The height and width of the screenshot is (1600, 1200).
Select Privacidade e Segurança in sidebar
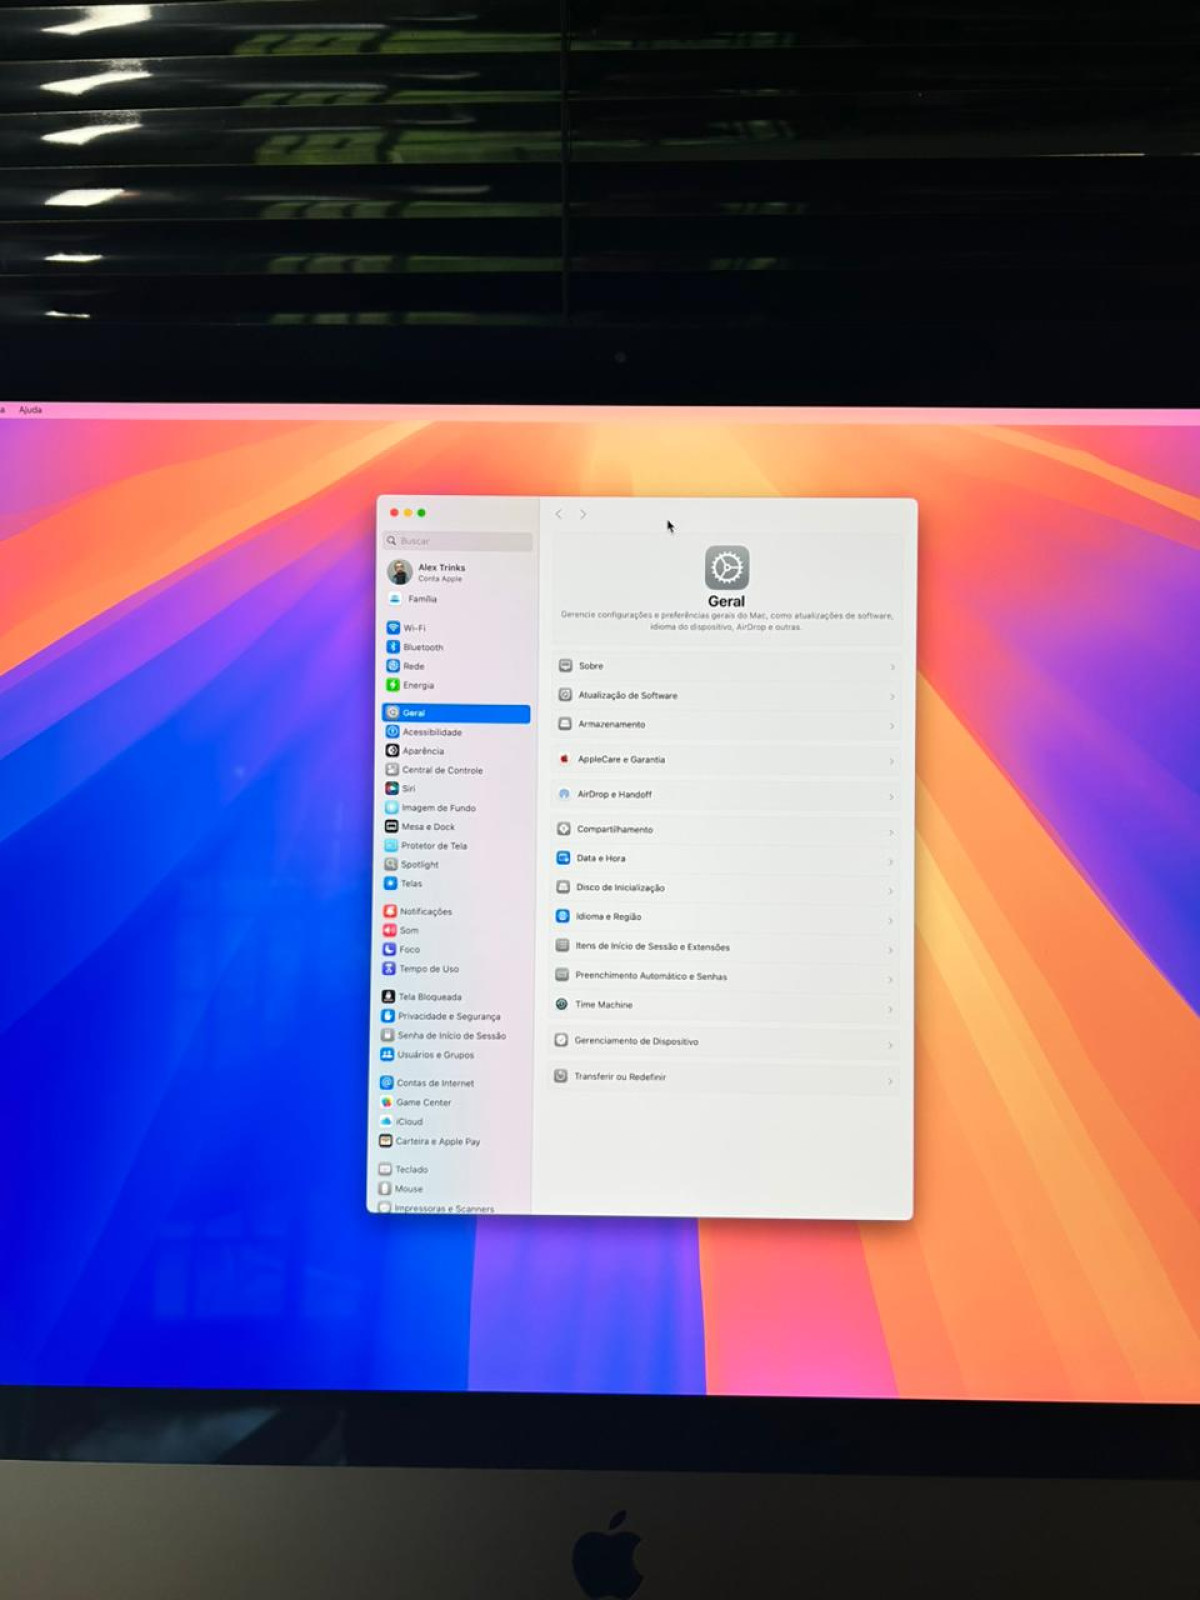pos(448,1016)
